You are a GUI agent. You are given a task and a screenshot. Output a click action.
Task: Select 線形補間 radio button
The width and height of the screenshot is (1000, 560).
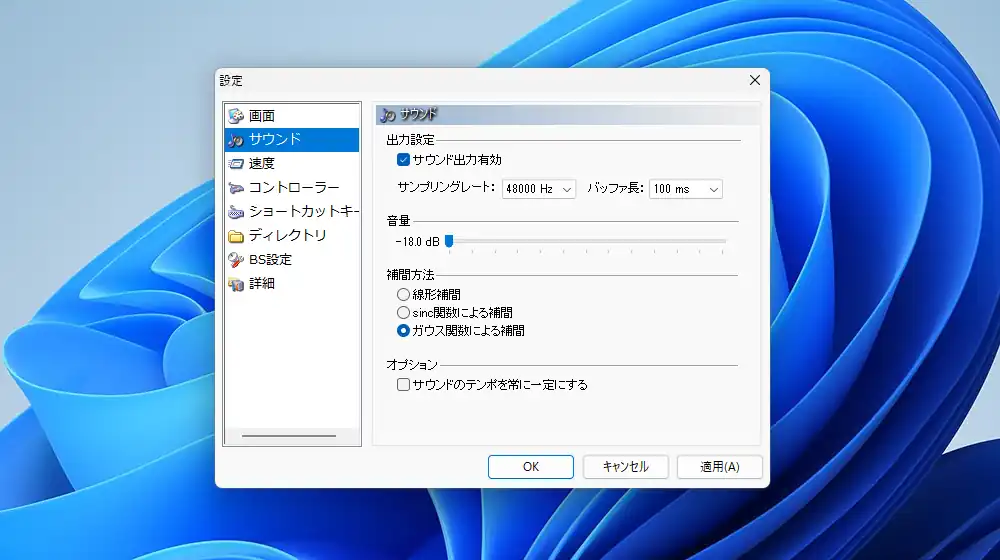click(403, 295)
